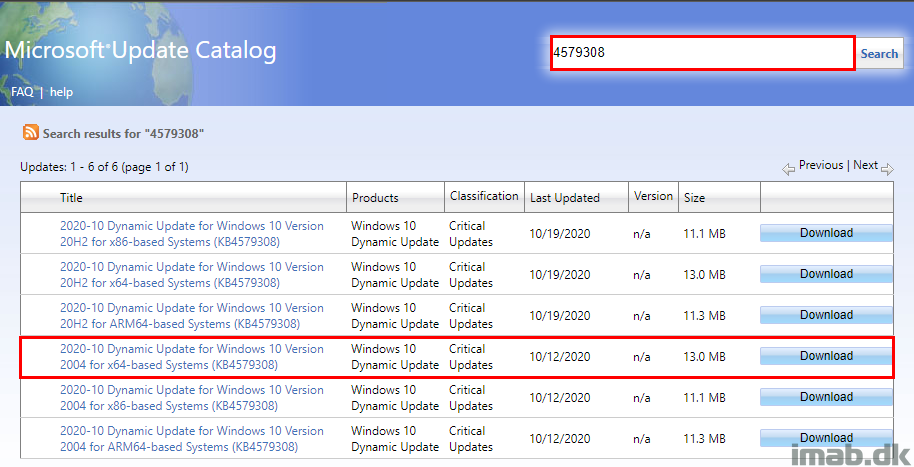The image size is (914, 467).
Task: Download the 20H2 x86-based update
Action: [826, 233]
